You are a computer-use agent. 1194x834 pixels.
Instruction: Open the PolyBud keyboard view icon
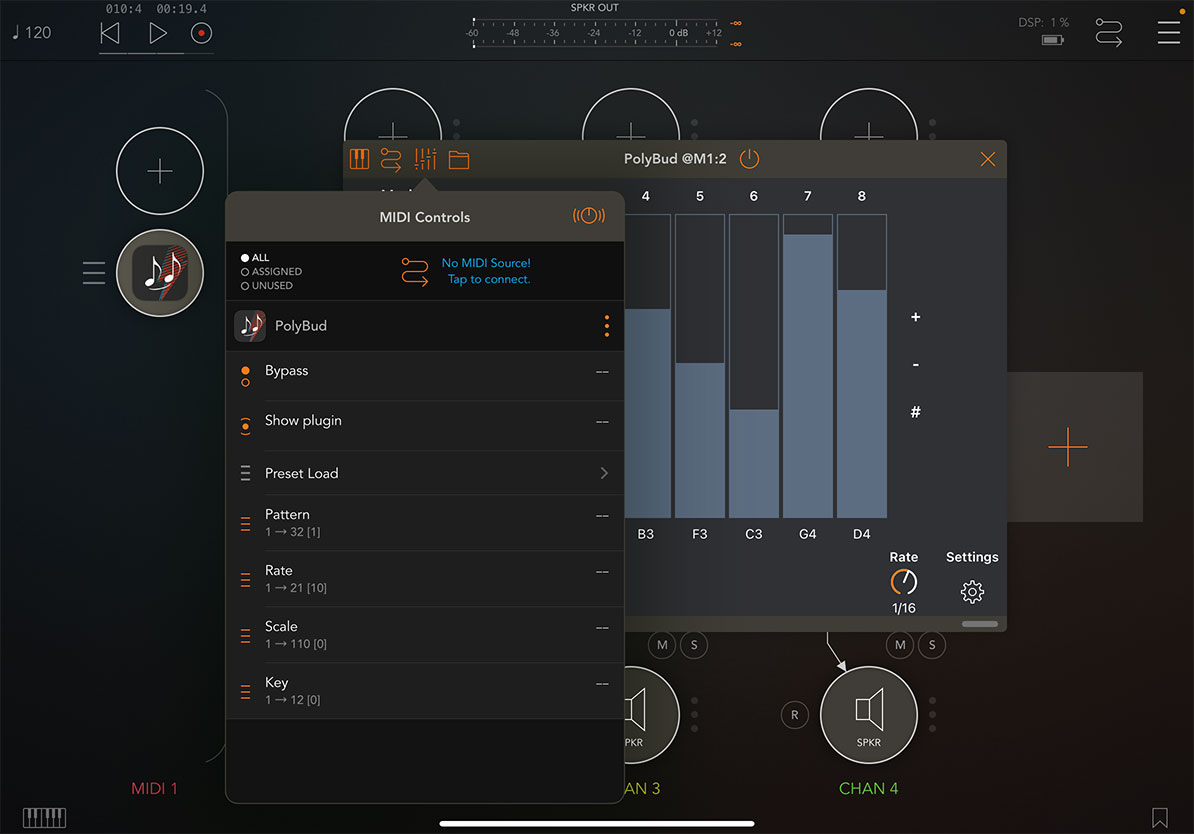[359, 159]
